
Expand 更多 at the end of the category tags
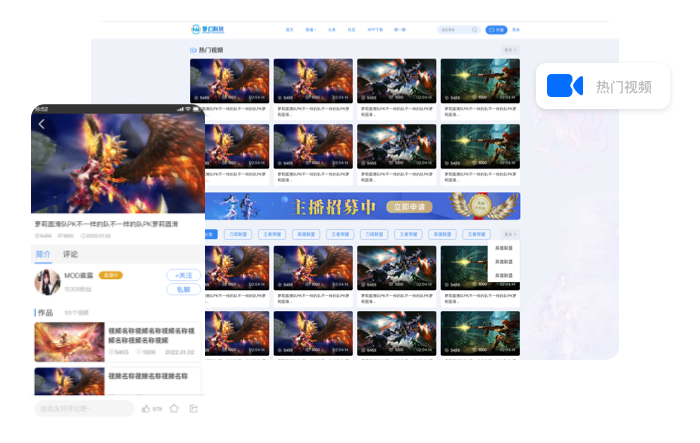tap(509, 234)
